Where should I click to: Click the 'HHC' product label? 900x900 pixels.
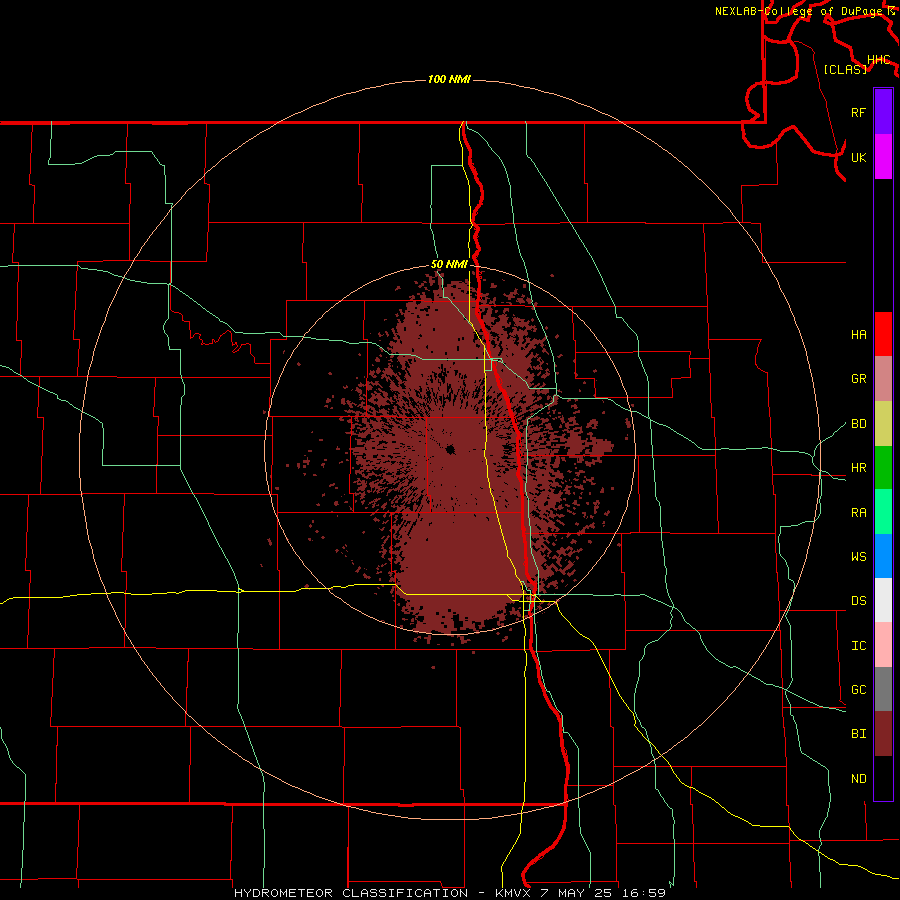(879, 60)
